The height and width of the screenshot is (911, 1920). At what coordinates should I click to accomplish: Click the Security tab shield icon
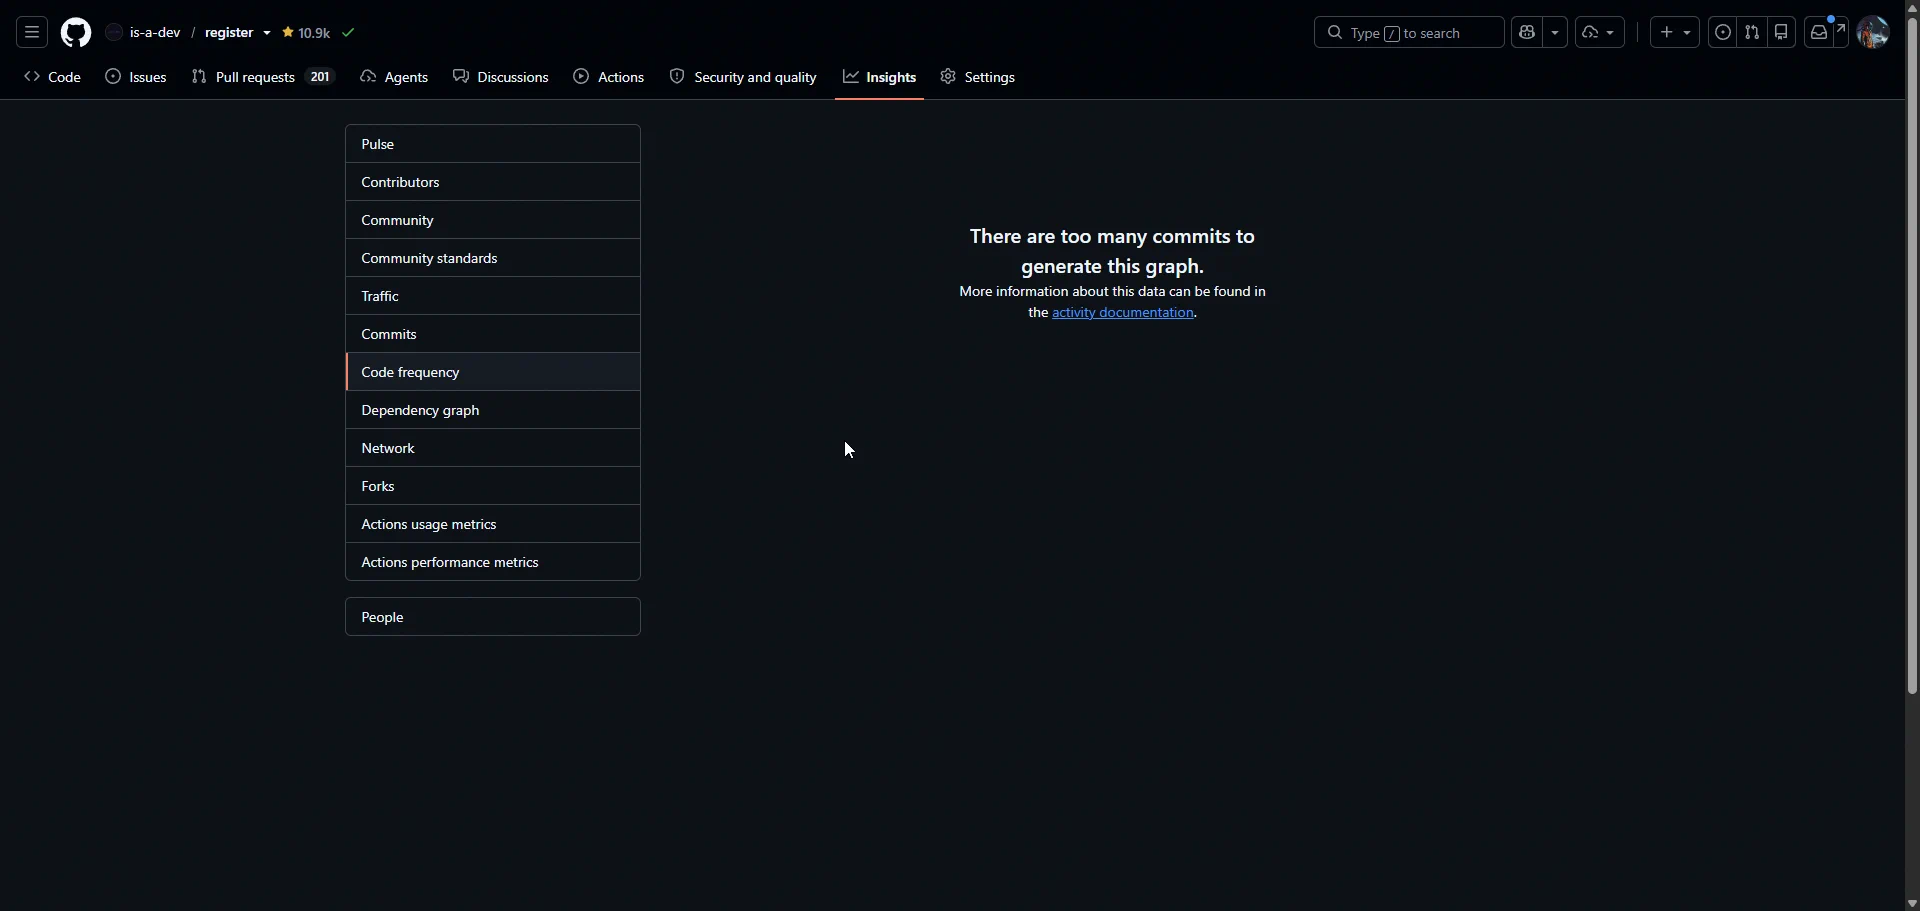coord(677,77)
